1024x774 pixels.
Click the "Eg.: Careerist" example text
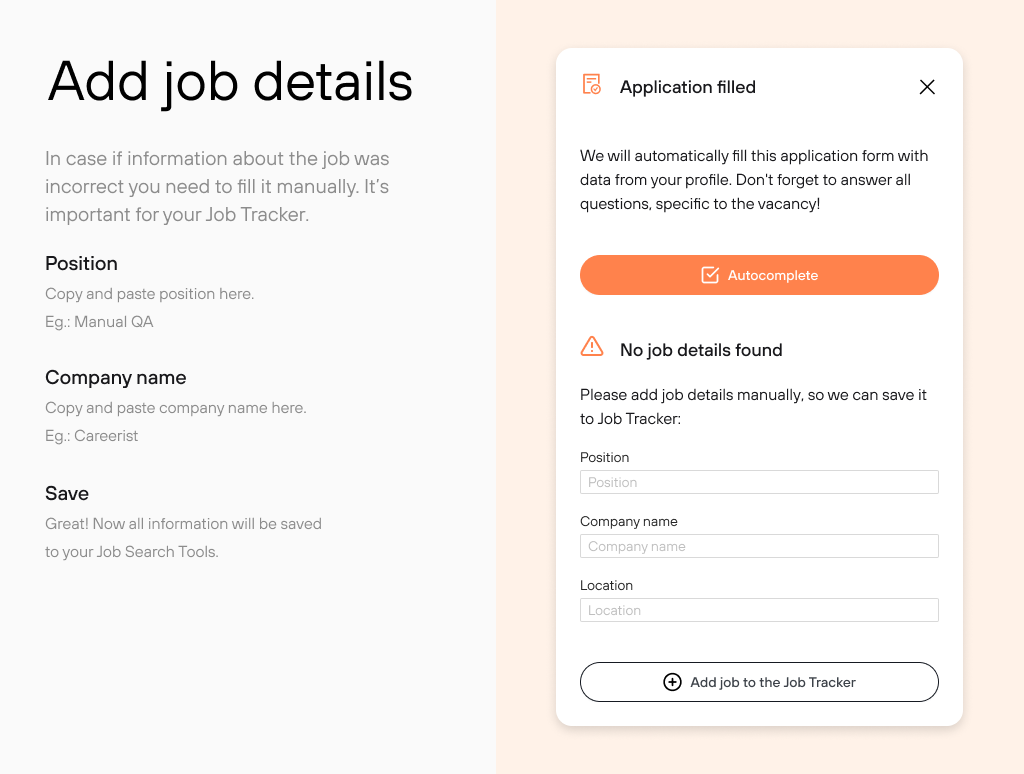point(91,435)
